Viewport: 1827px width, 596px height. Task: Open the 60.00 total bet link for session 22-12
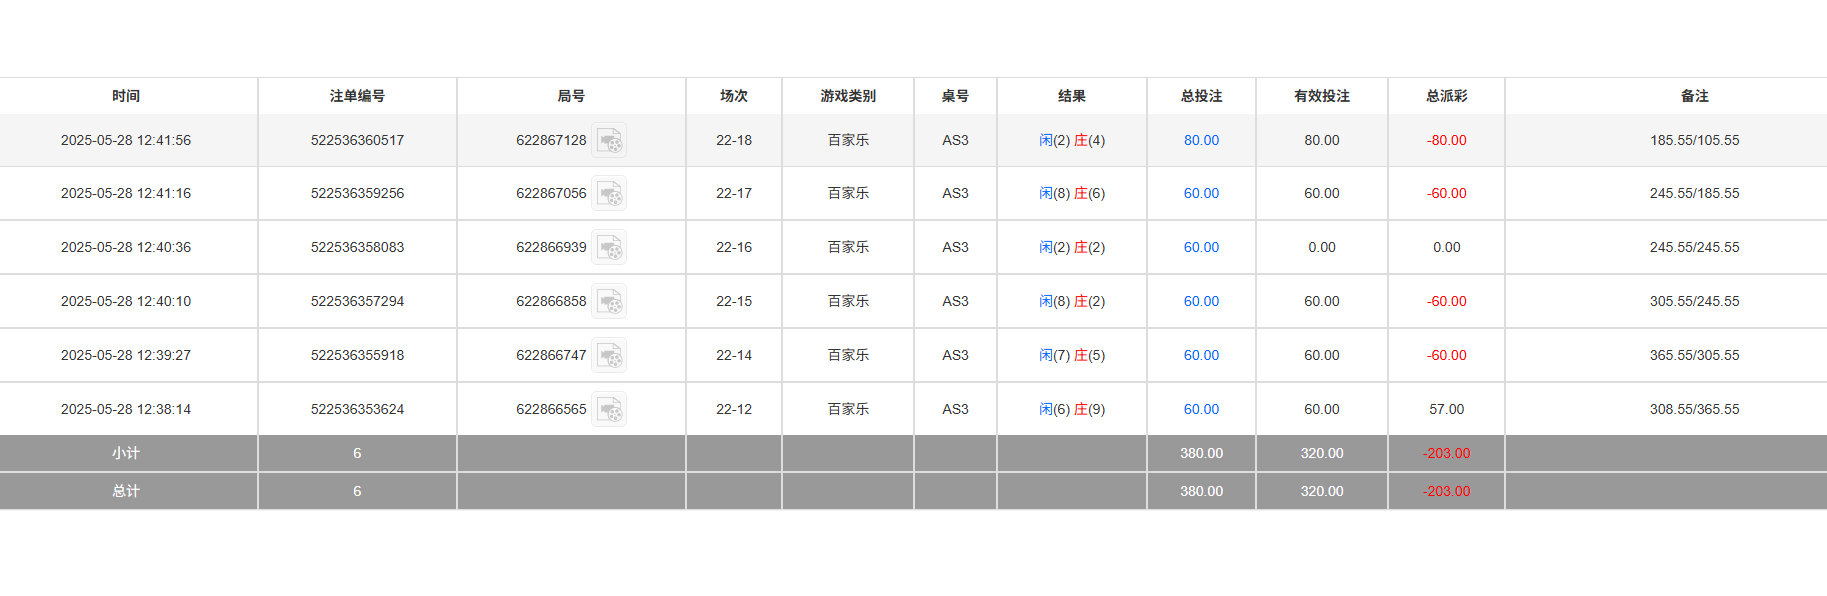tap(1201, 410)
